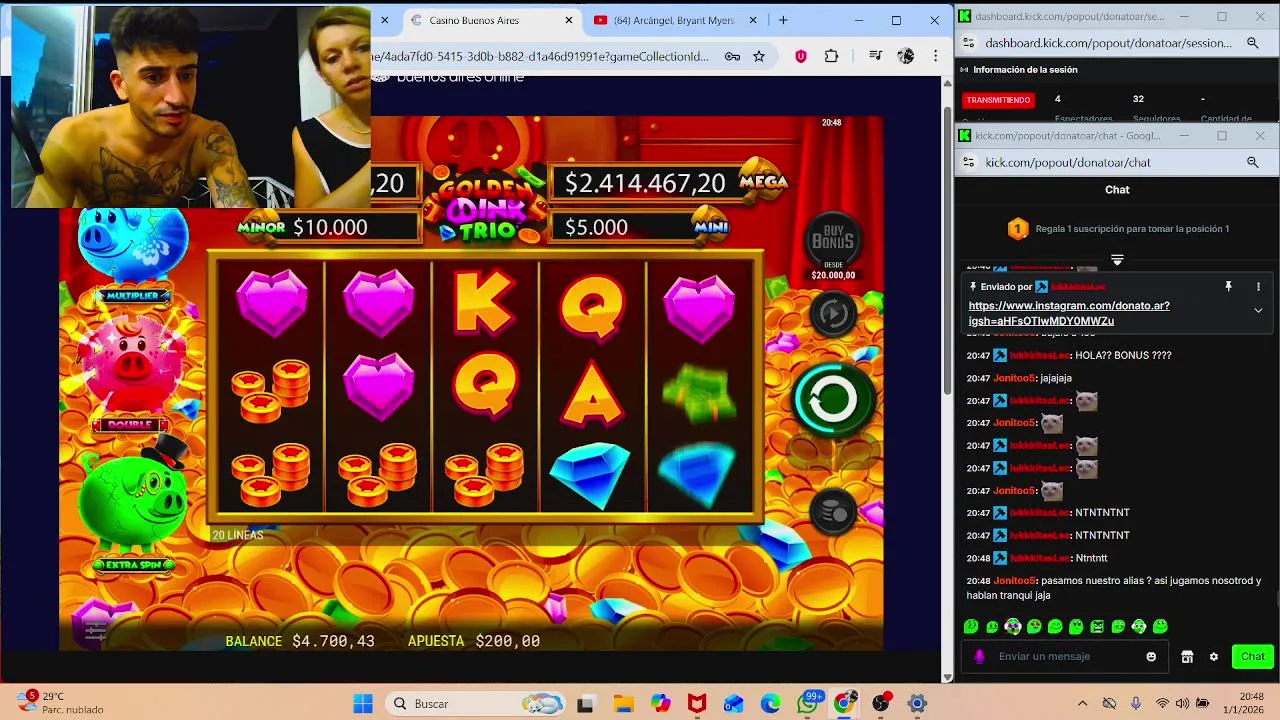The height and width of the screenshot is (720, 1280).
Task: Click the Transmitiendo status badge
Action: (998, 100)
